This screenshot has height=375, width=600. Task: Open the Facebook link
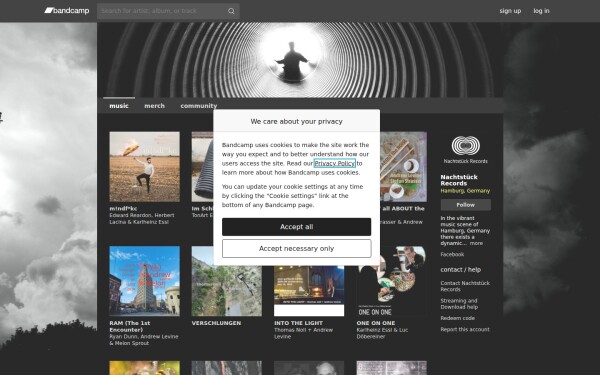pyautogui.click(x=452, y=254)
